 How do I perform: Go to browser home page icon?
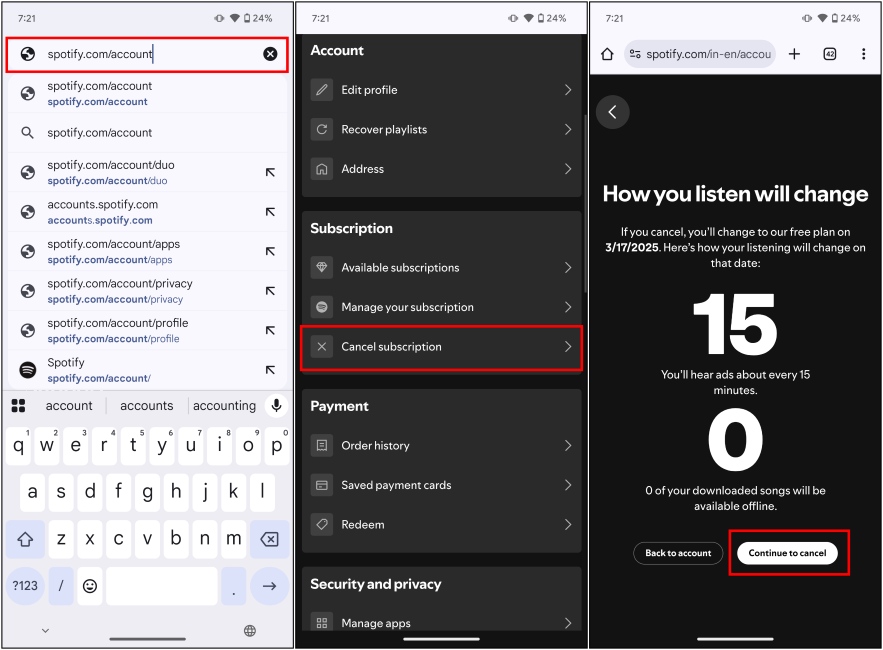pos(607,54)
